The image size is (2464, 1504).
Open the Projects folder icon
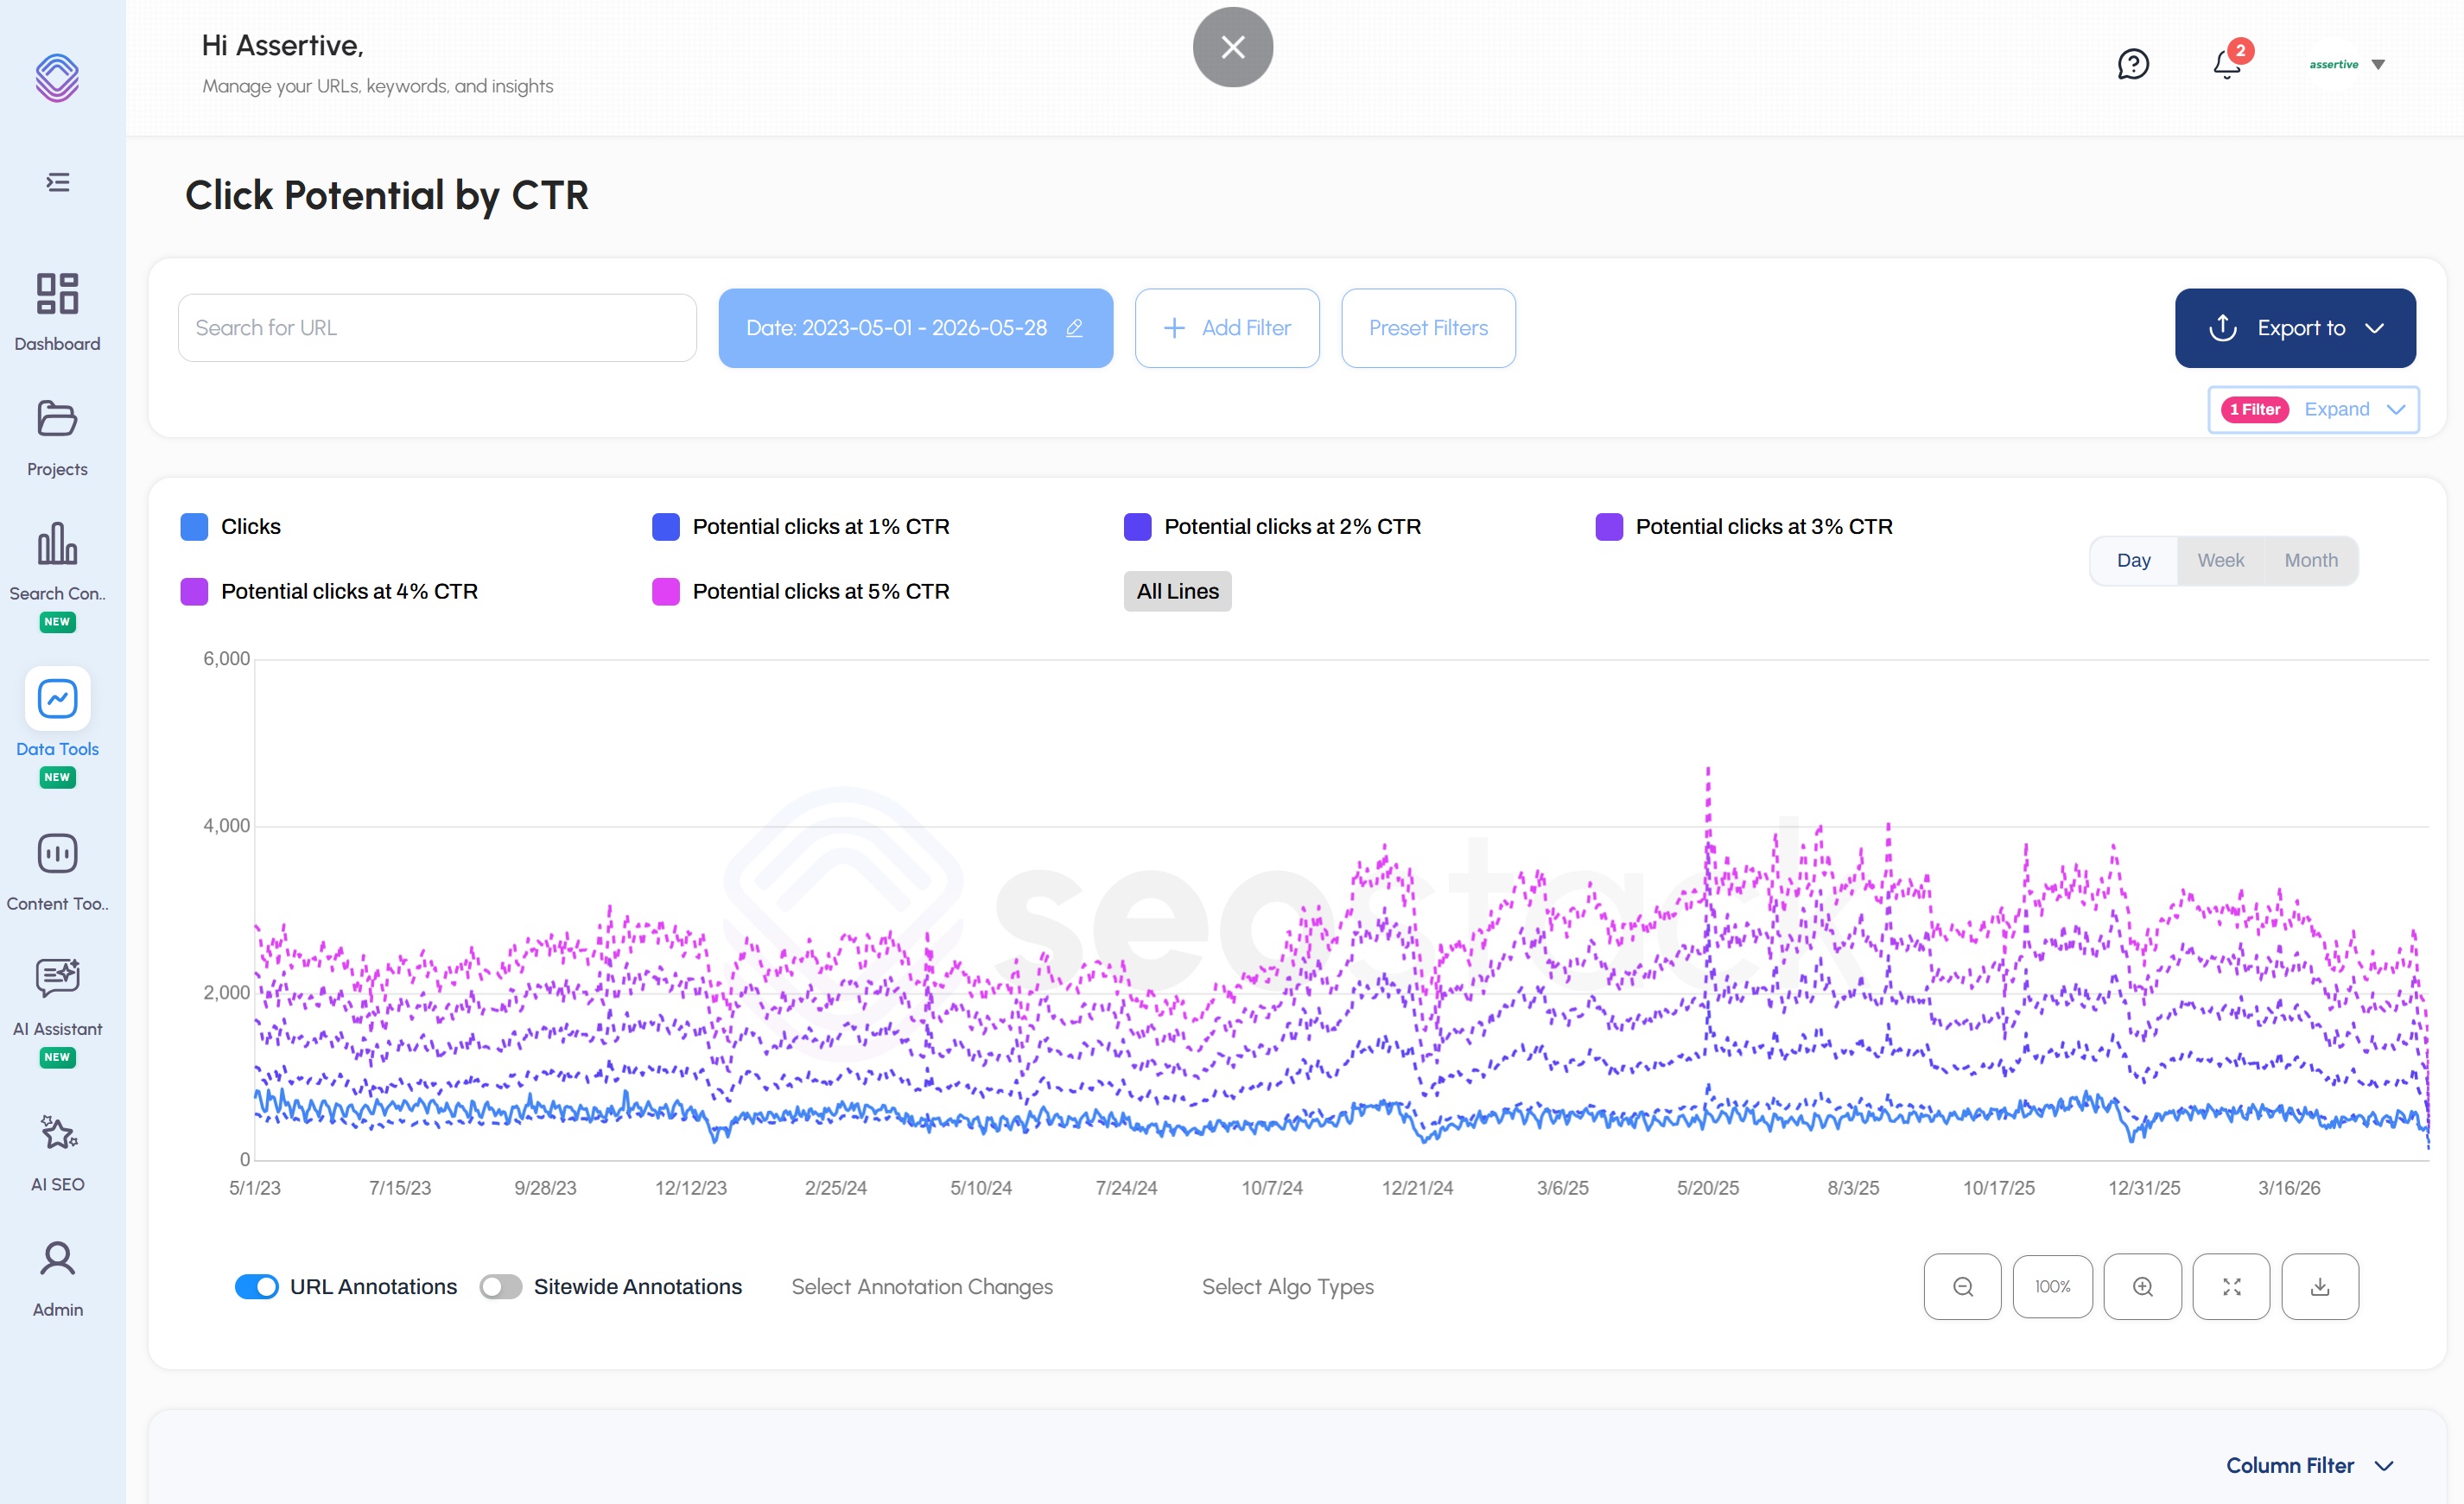tap(57, 418)
